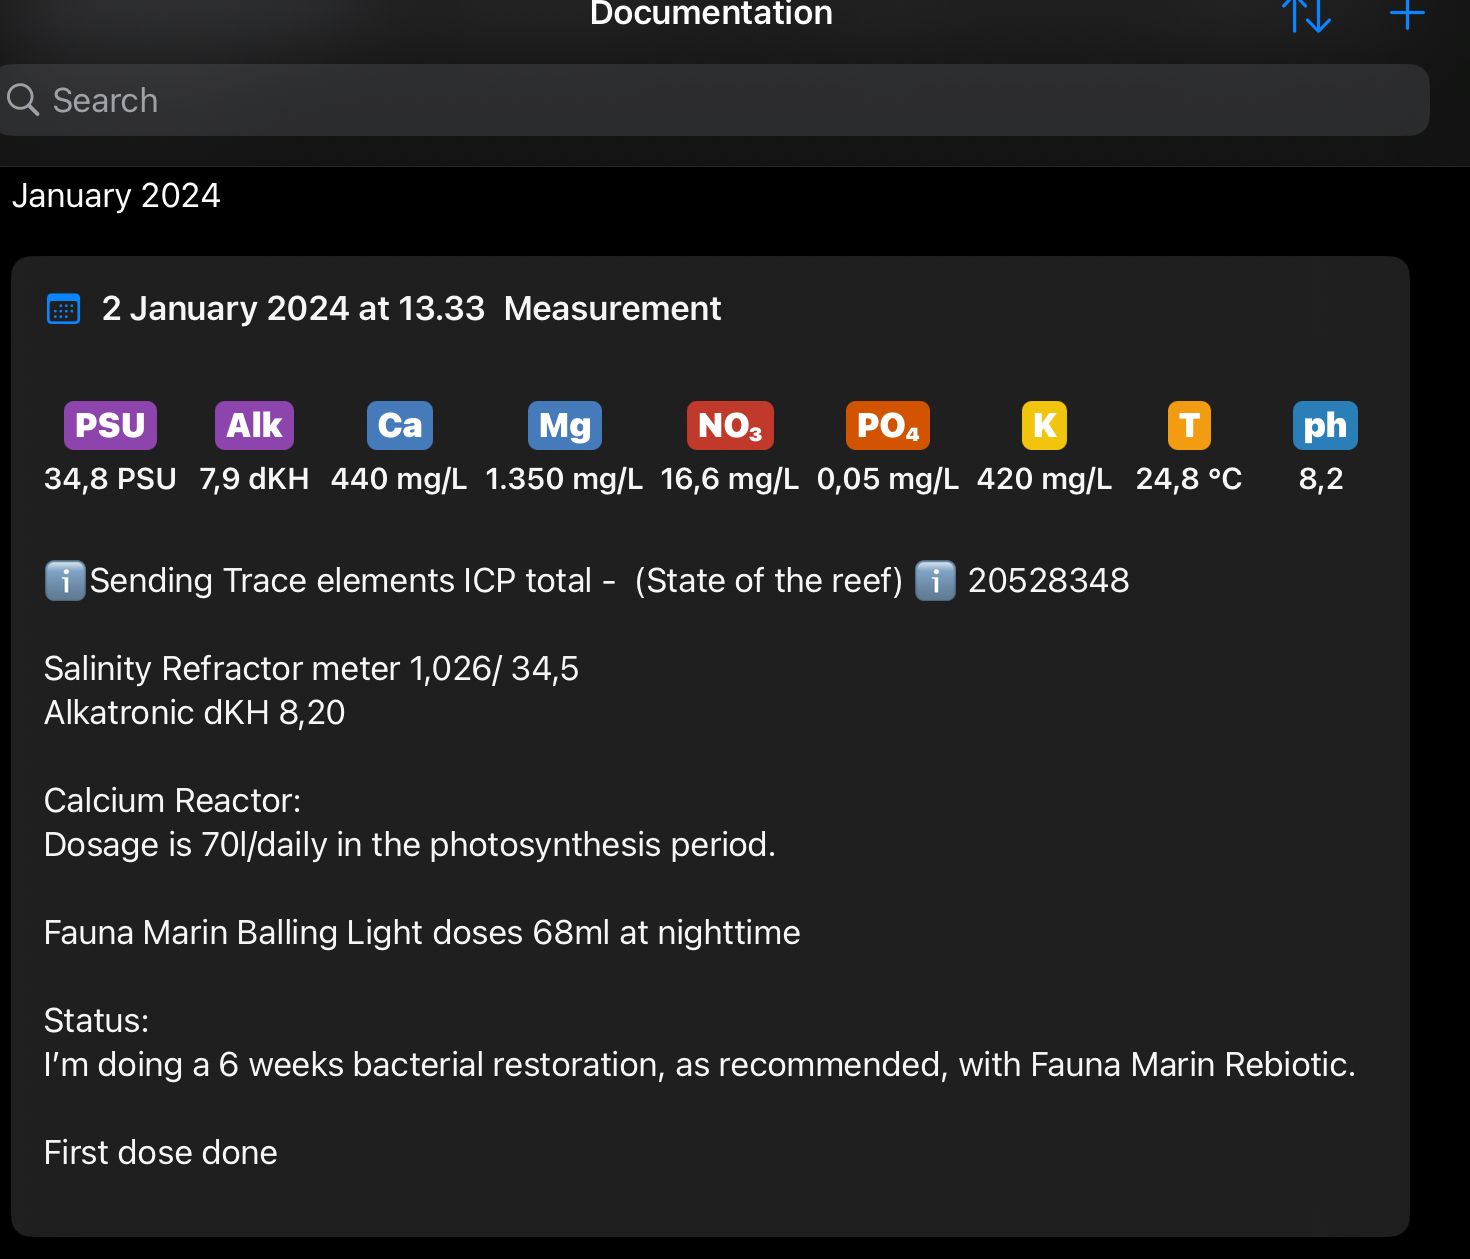The image size is (1470, 1259).
Task: Click the 1.350 mg/L magnesium value
Action: tap(564, 479)
